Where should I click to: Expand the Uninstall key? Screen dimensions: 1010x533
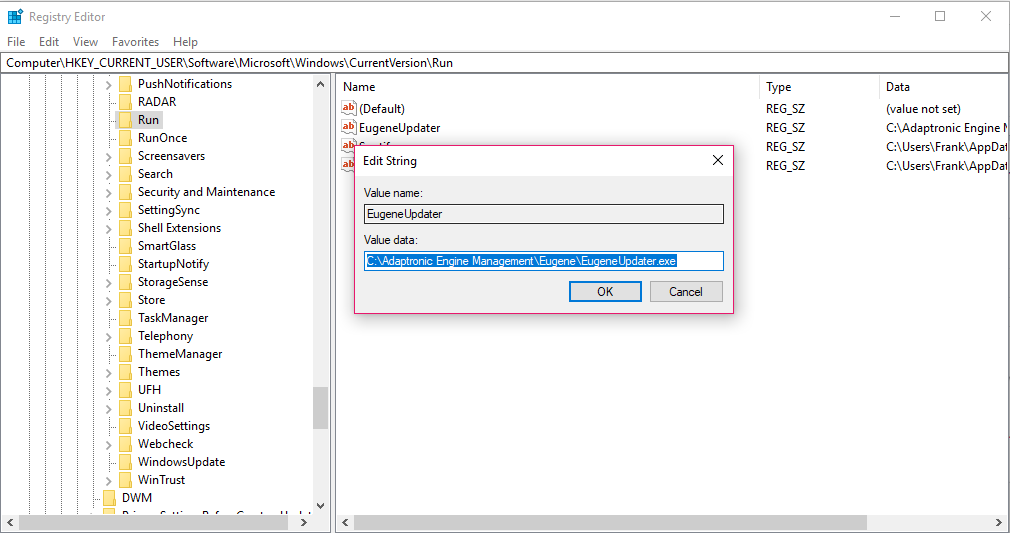tap(109, 409)
